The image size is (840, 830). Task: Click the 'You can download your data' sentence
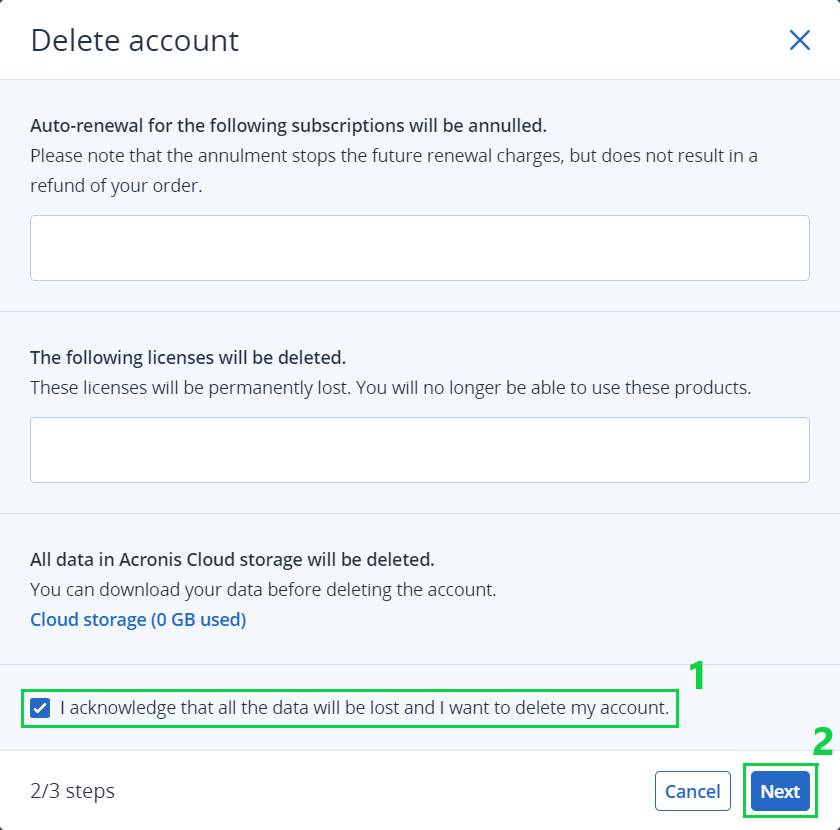263,589
